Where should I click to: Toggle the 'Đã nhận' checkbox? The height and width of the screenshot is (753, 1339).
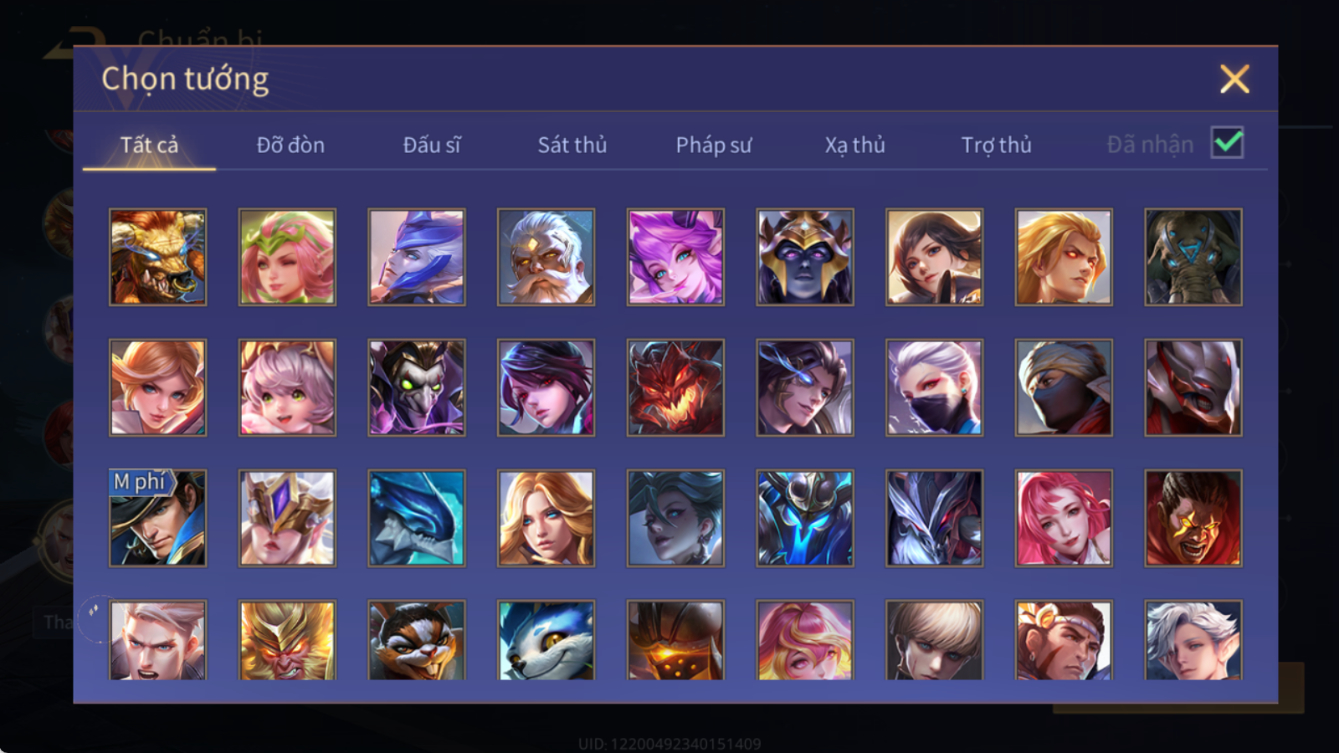(1227, 143)
